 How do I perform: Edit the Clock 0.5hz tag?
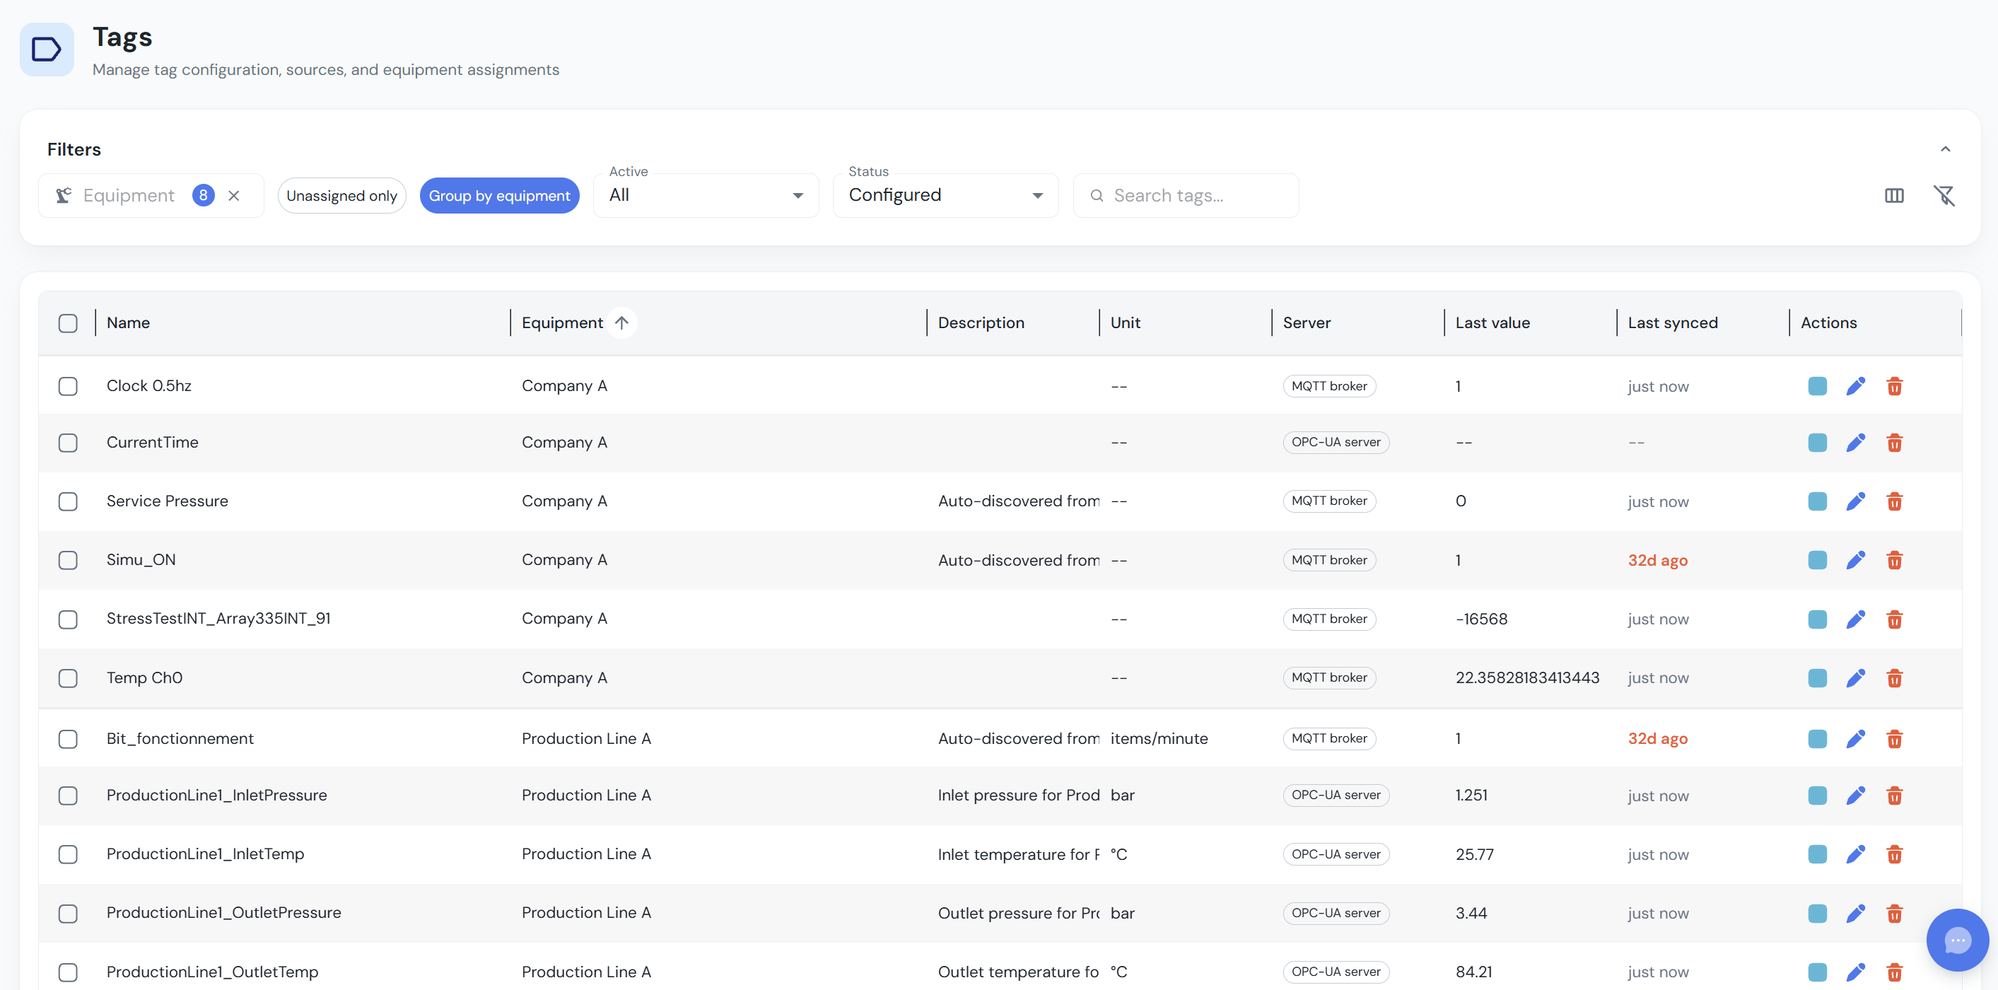pyautogui.click(x=1856, y=386)
